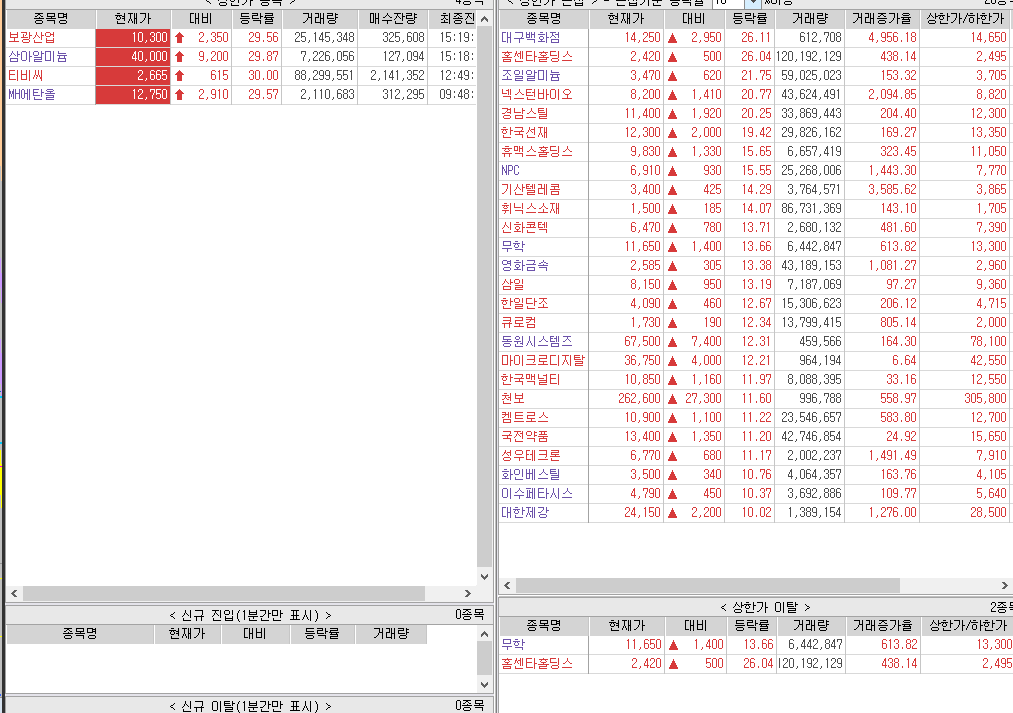Select 동원시스템즈 stock row
Image resolution: width=1013 pixels, height=713 pixels.
pos(537,342)
